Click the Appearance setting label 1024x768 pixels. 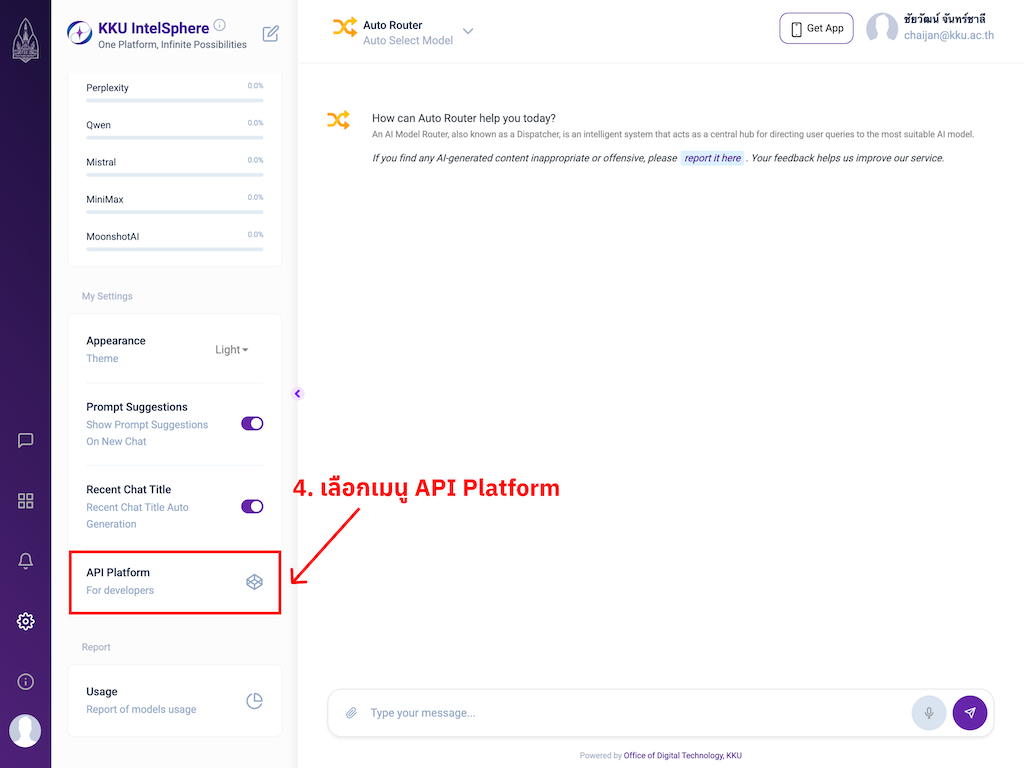(116, 341)
